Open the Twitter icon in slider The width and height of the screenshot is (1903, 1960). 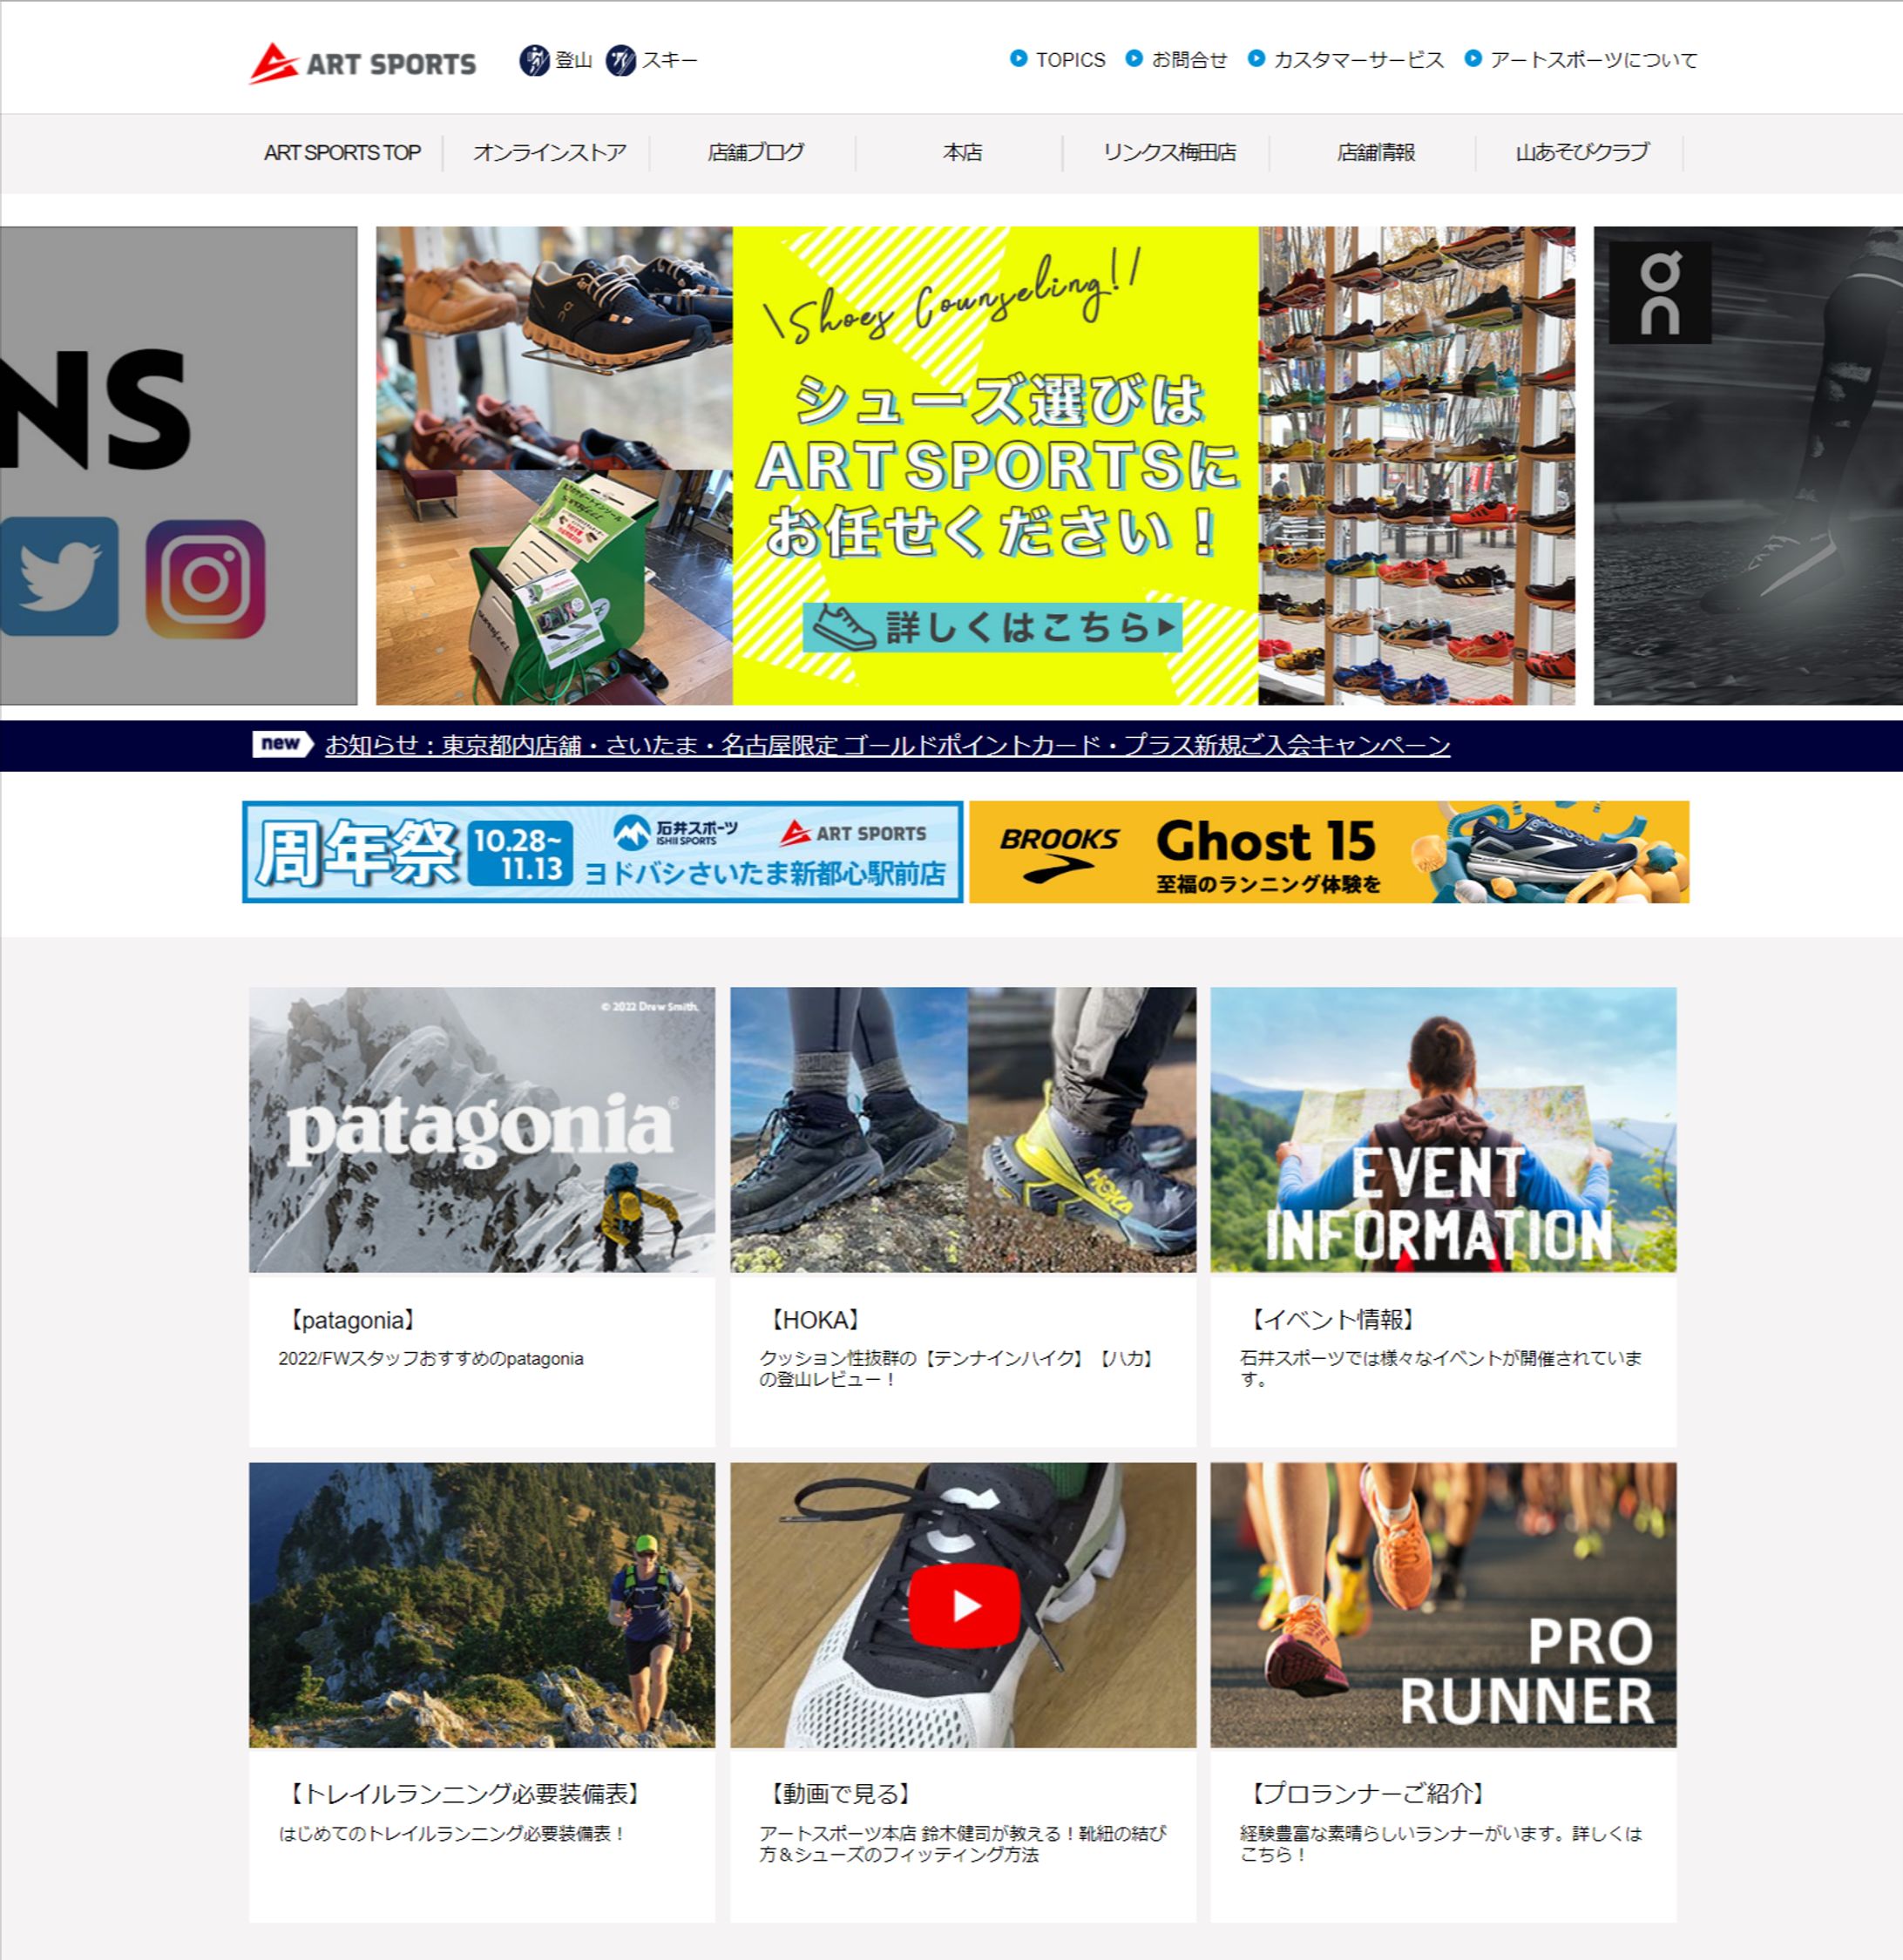(x=59, y=576)
